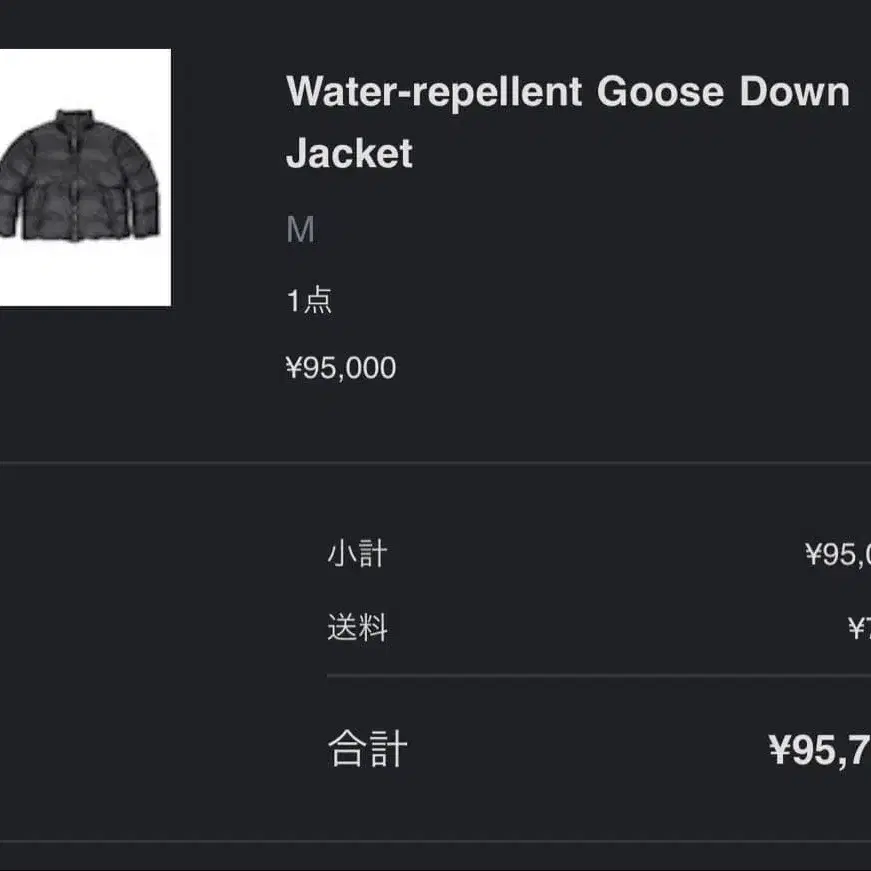
Task: Select the size "M" label
Action: [x=300, y=231]
